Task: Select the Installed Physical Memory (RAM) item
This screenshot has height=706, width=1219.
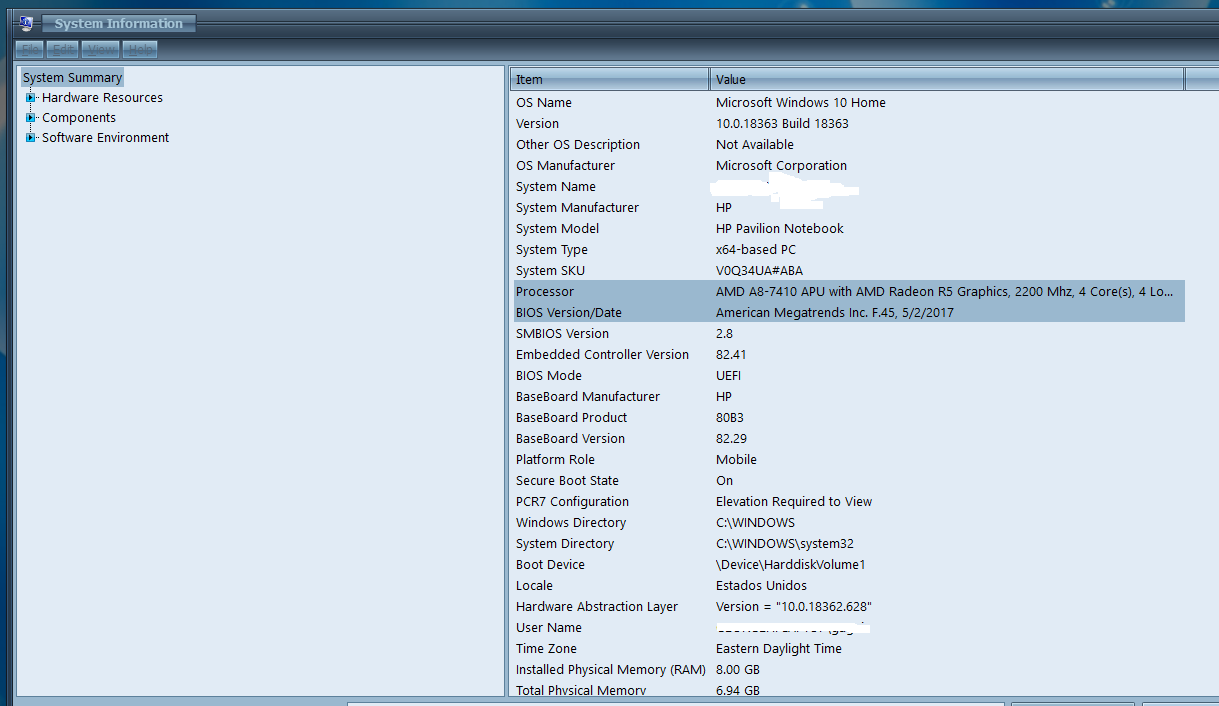Action: 611,670
